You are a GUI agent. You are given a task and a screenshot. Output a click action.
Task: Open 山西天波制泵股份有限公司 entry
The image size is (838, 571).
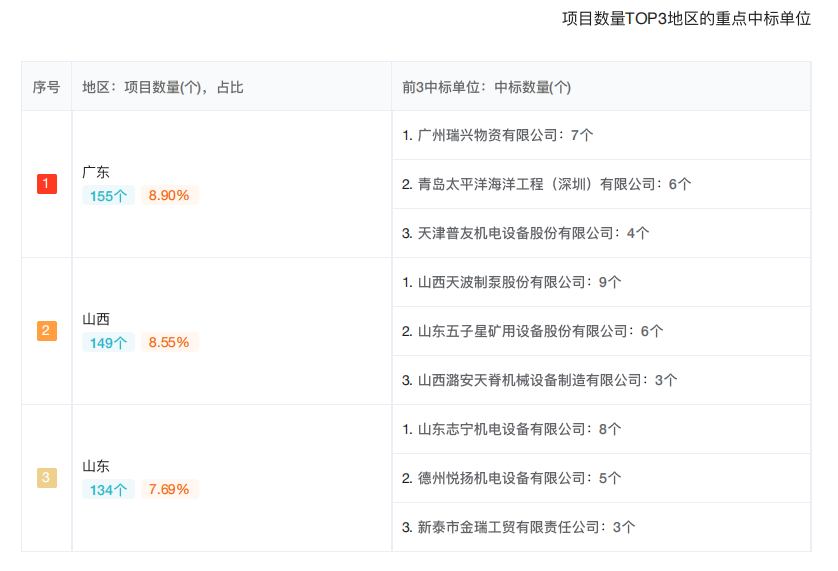[x=601, y=282]
